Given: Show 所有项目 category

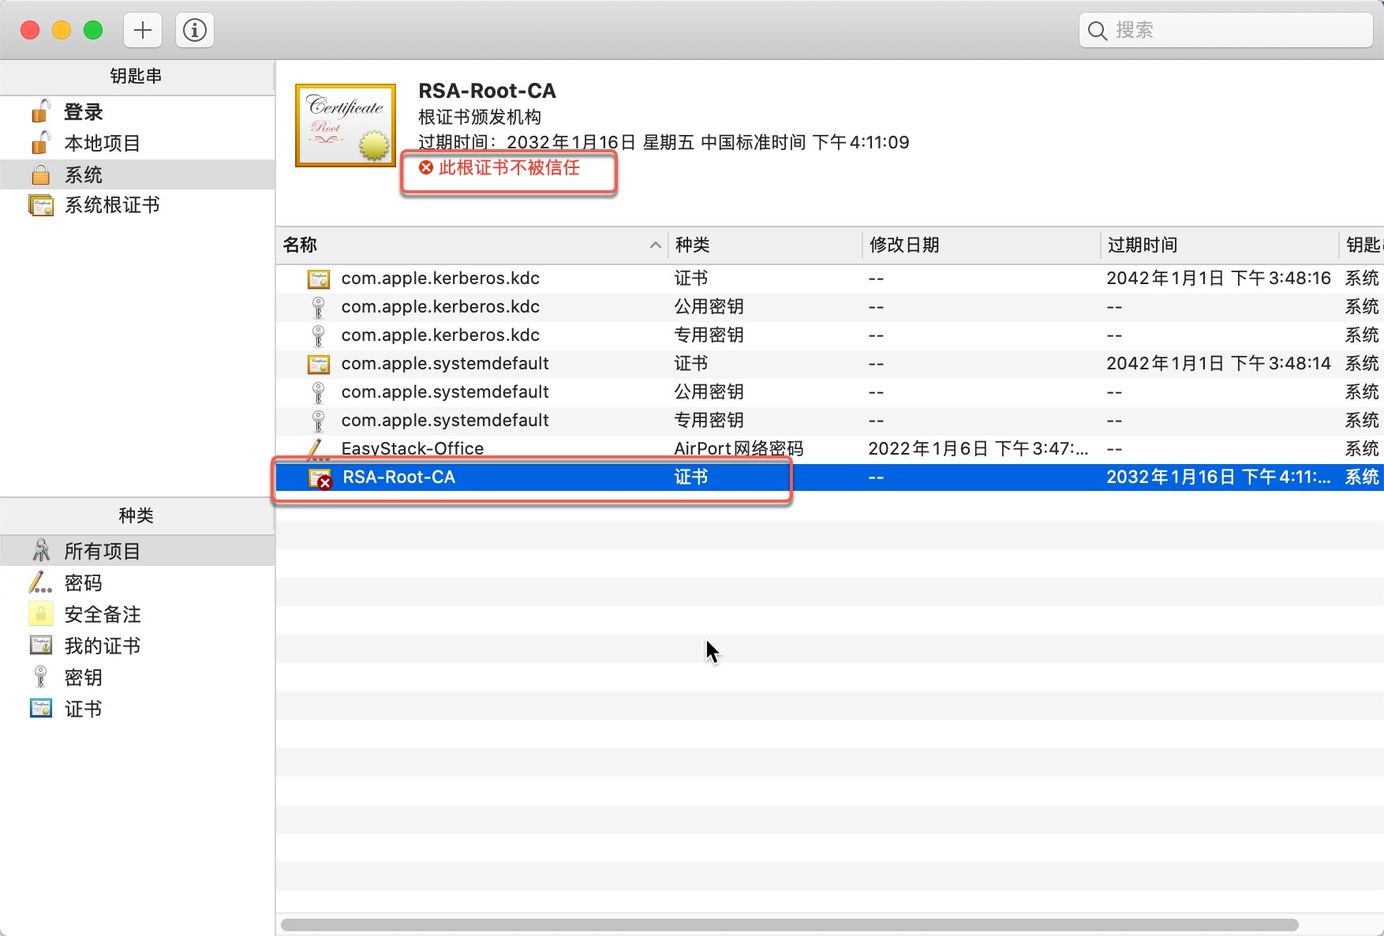Looking at the screenshot, I should pyautogui.click(x=102, y=551).
